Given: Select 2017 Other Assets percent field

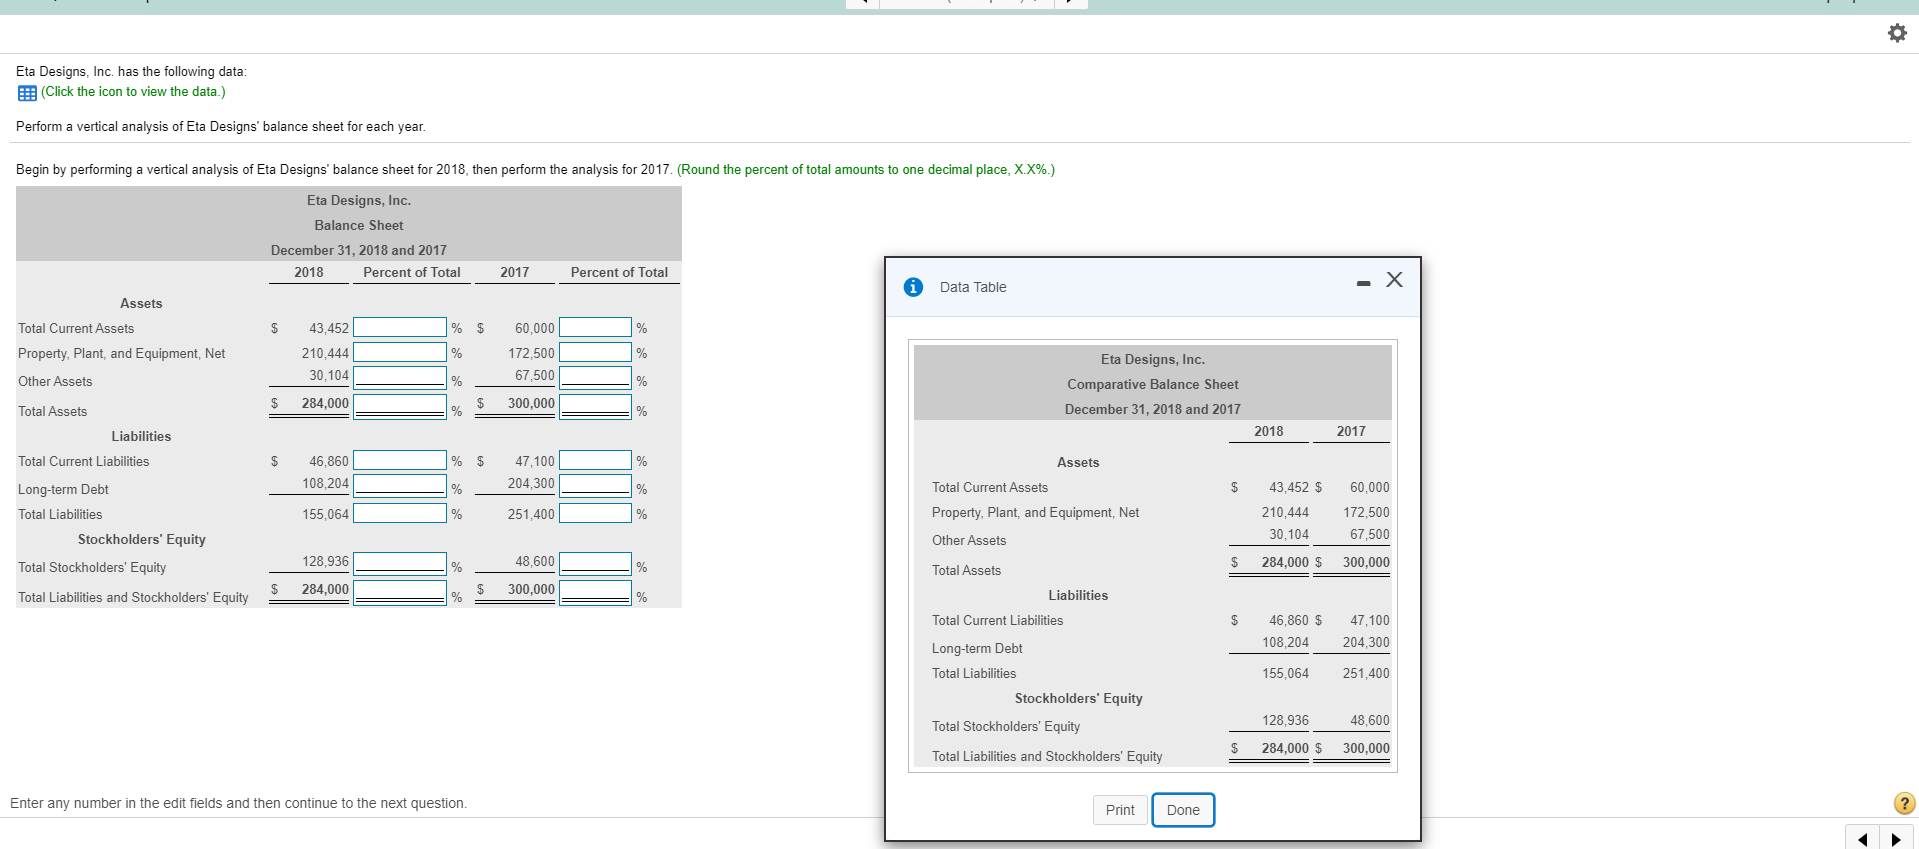Looking at the screenshot, I should [x=595, y=377].
